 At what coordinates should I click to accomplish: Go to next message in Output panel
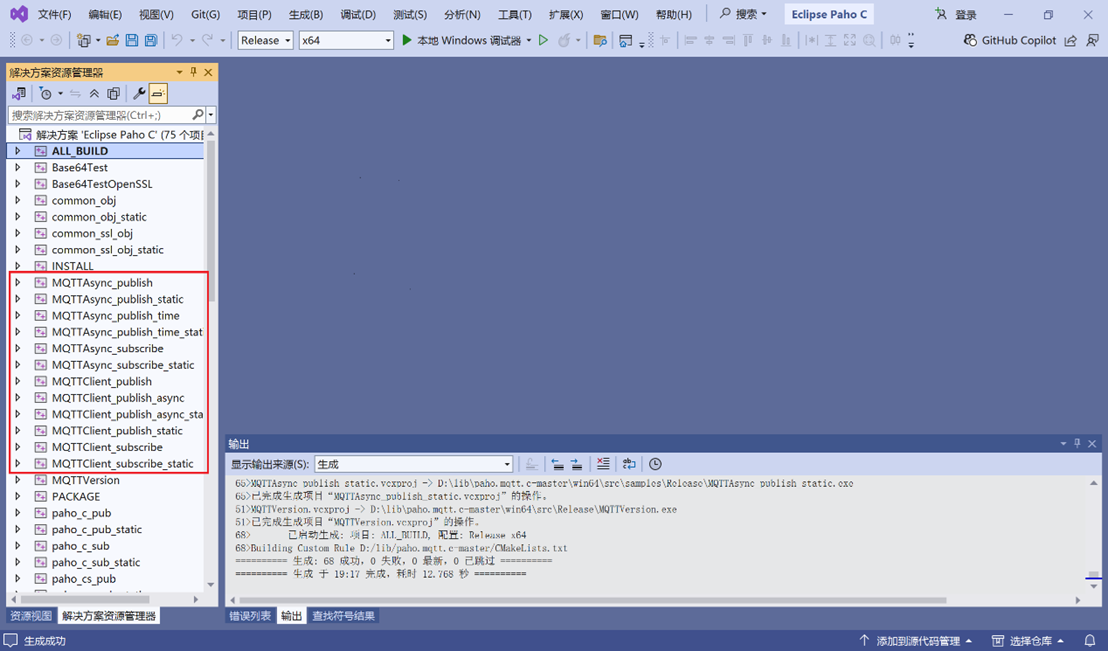577,464
